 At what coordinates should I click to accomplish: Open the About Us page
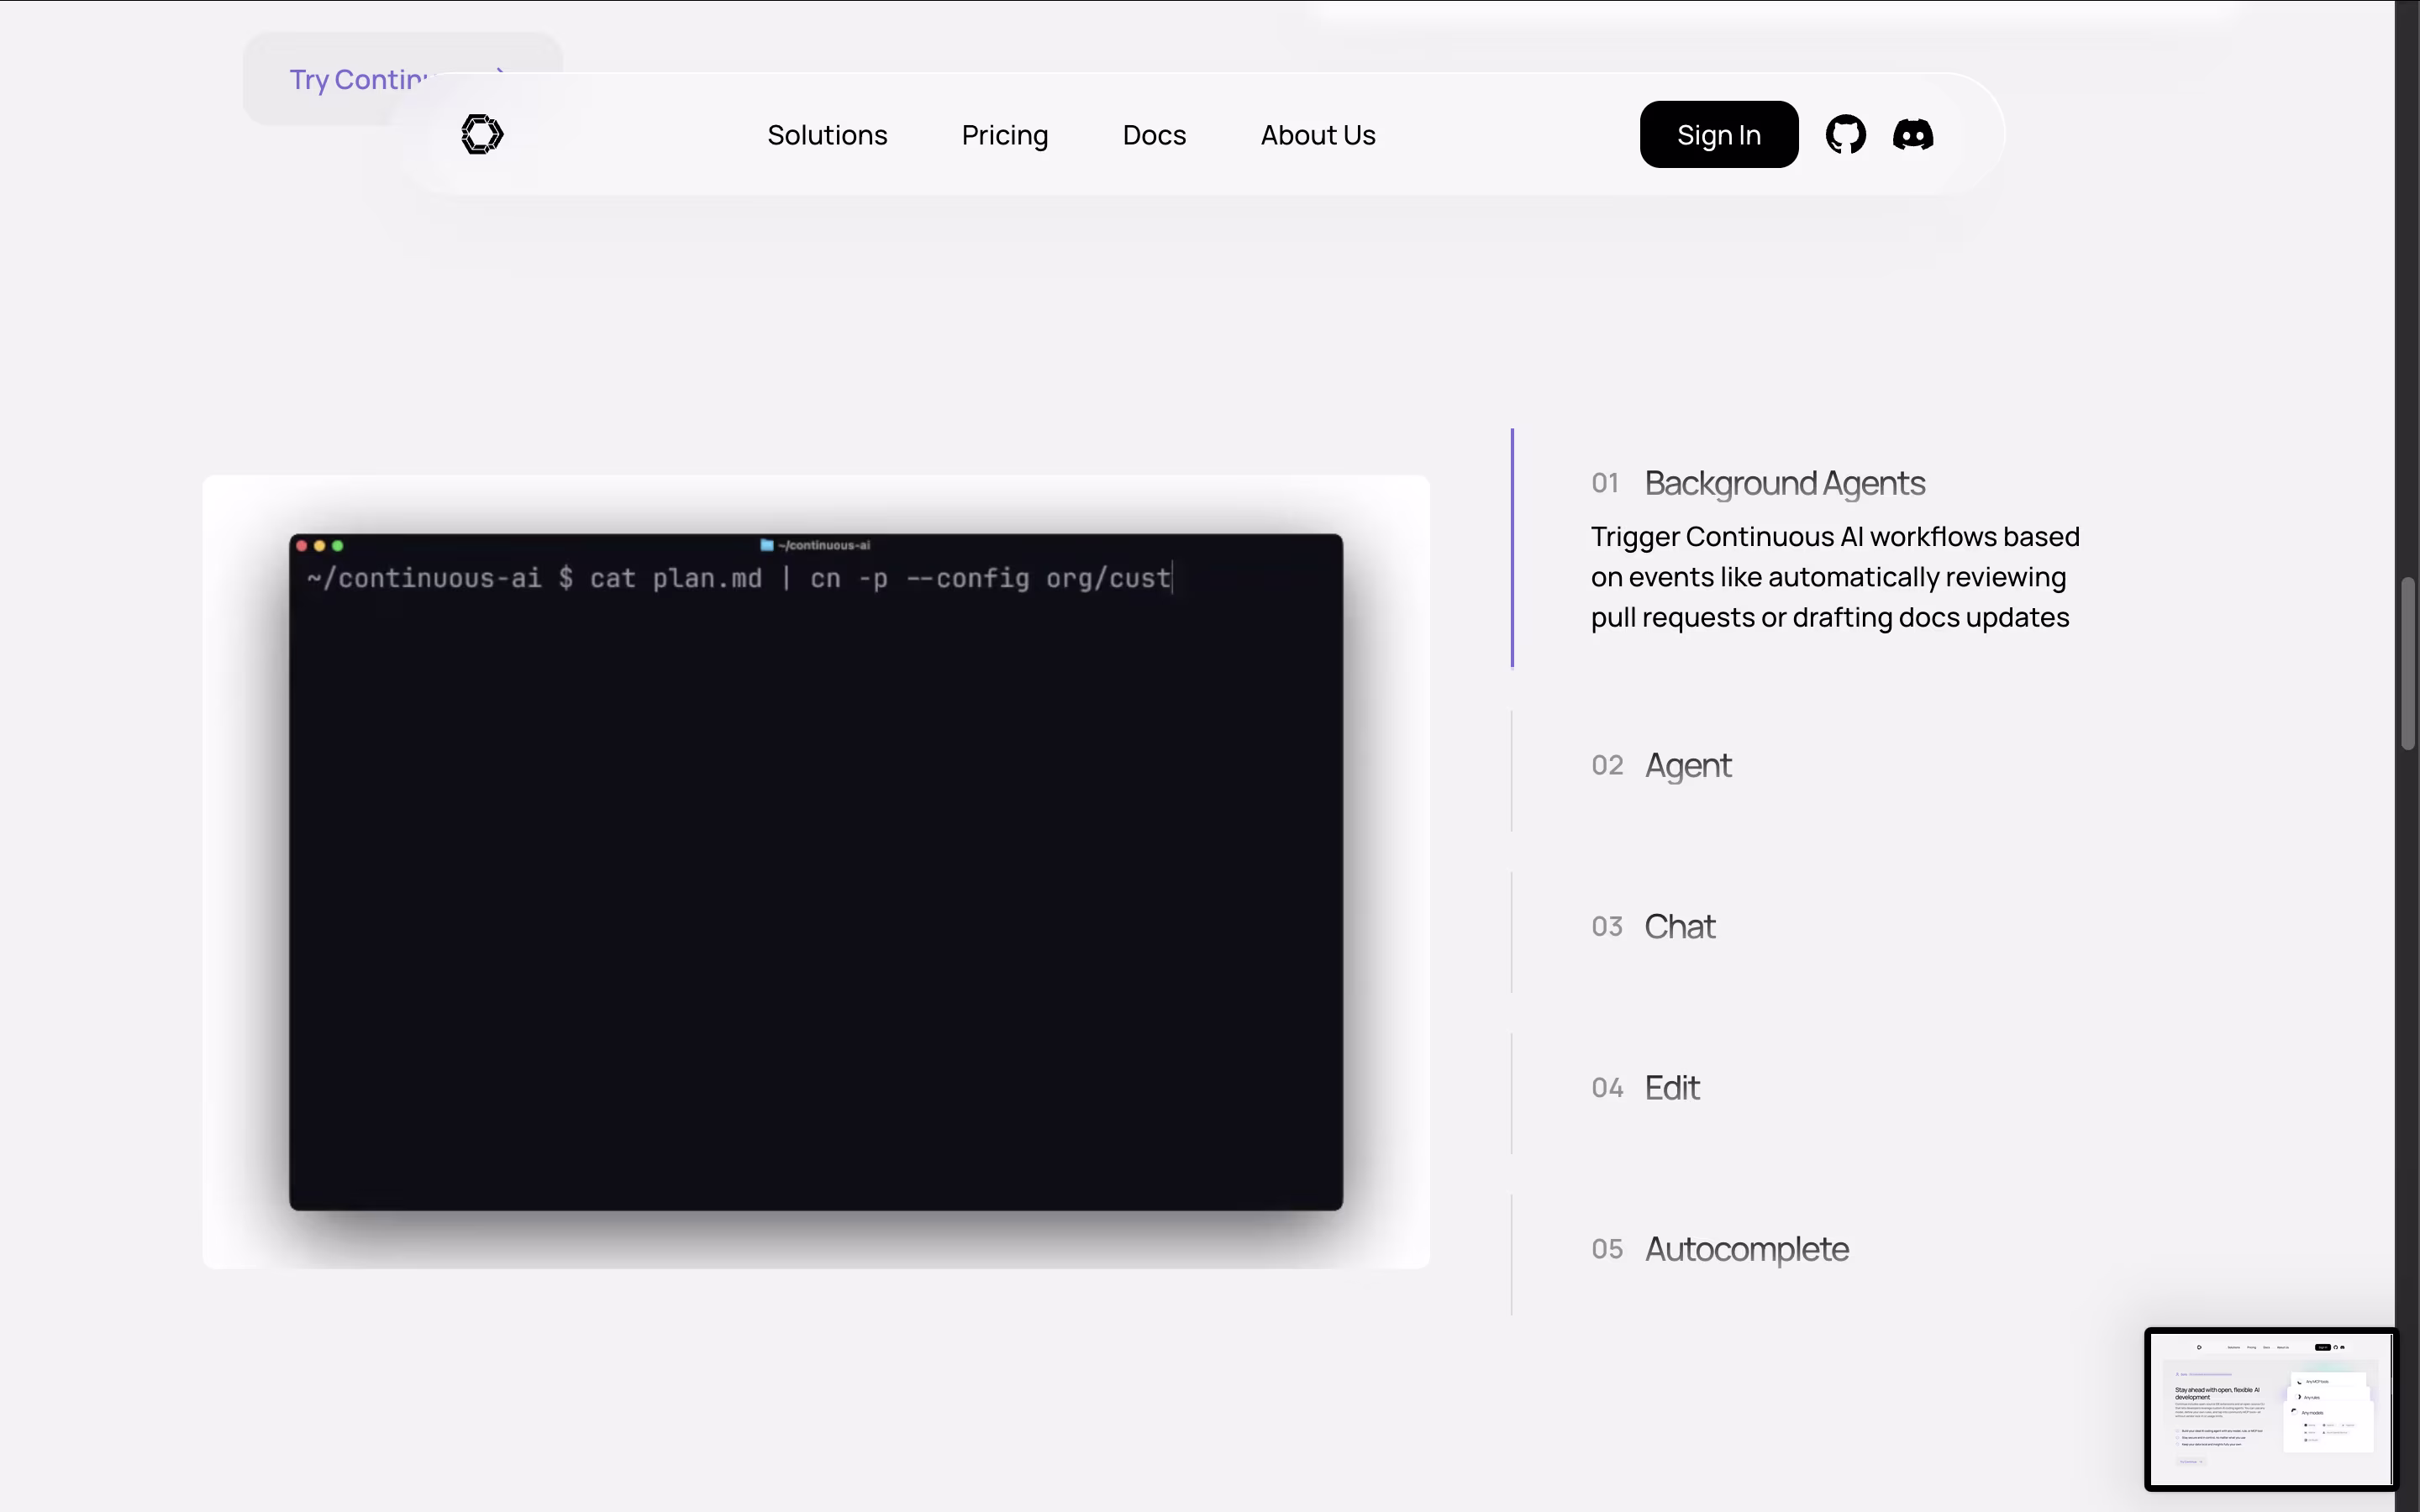coord(1318,135)
